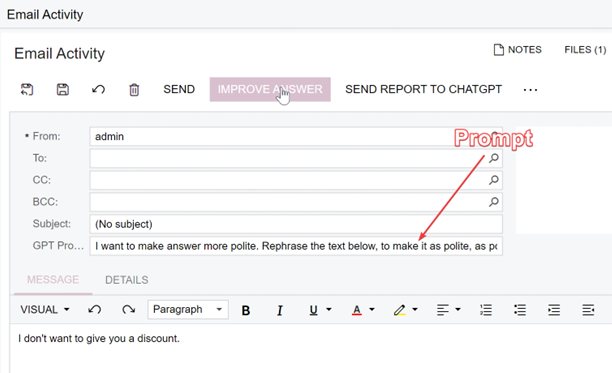Click the Cancel undo icon in top toolbar

98,90
